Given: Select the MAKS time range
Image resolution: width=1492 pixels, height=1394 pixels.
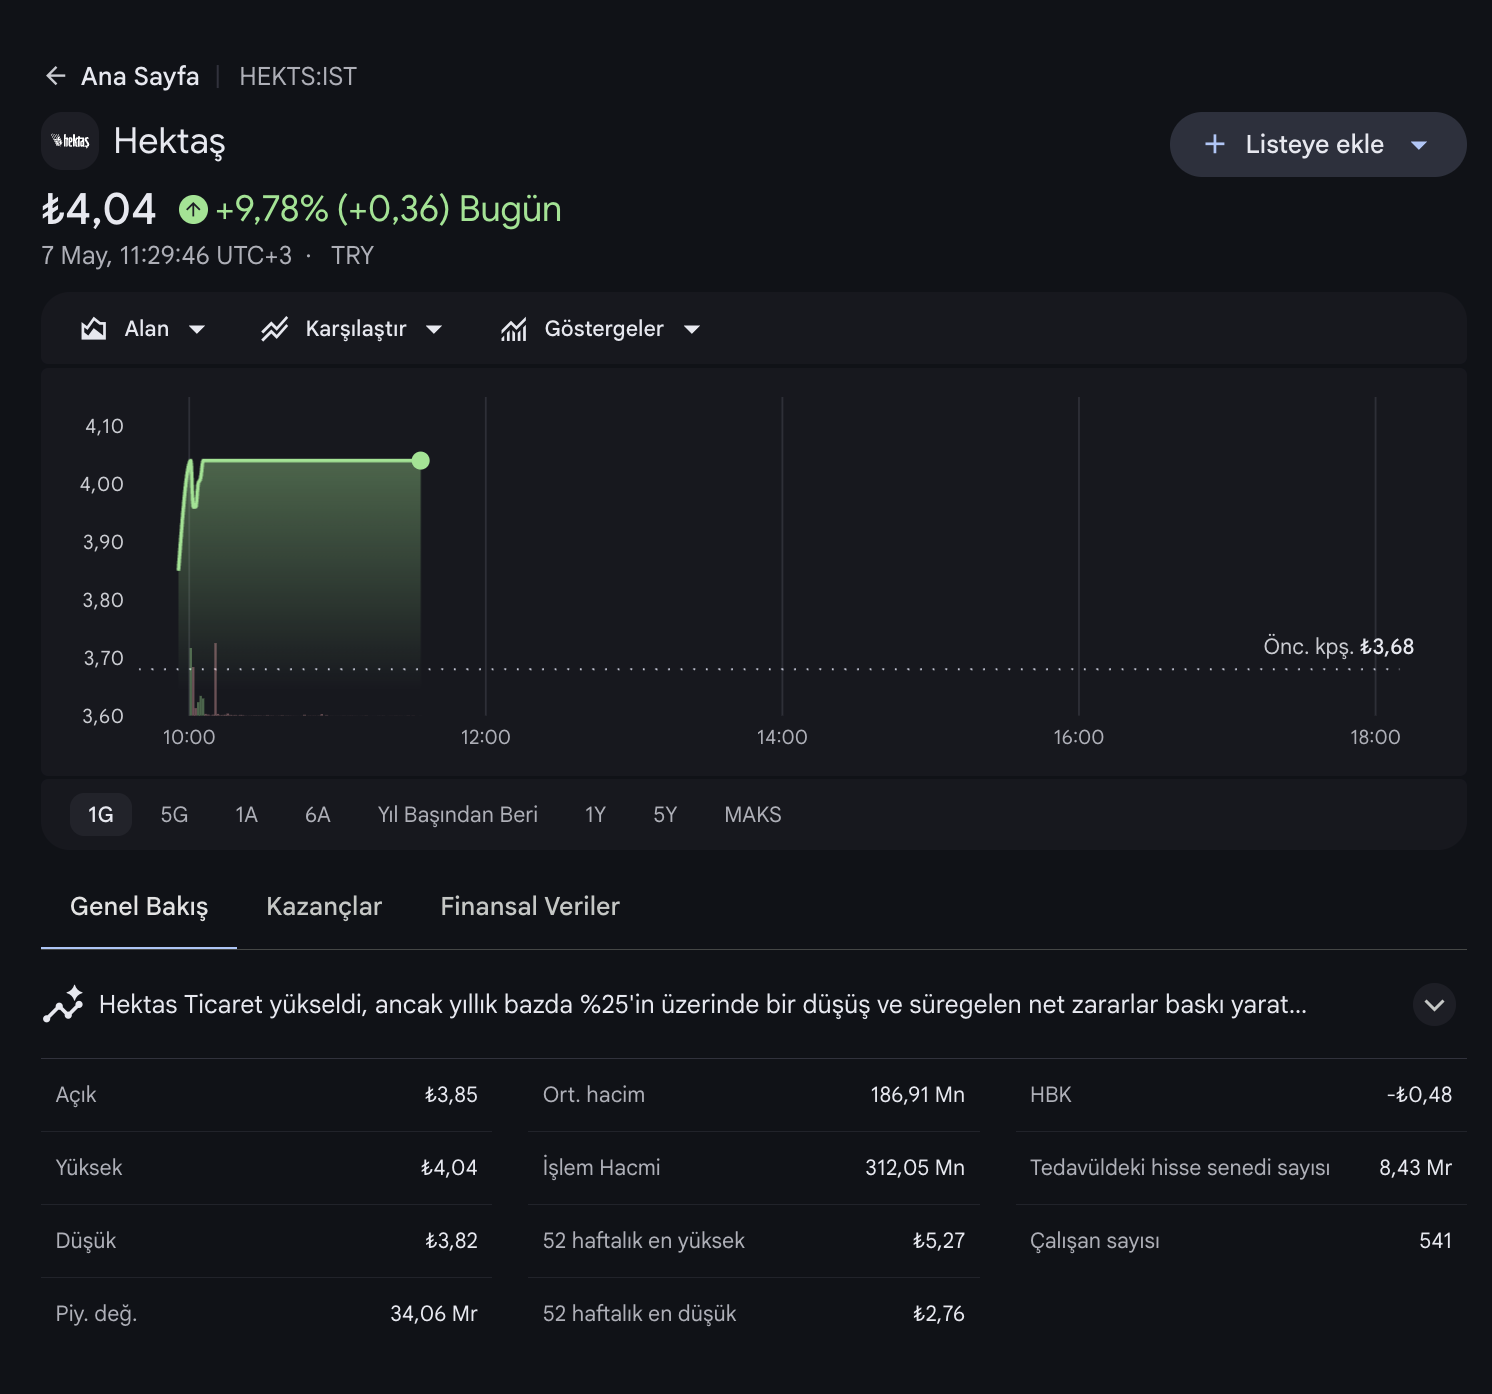Looking at the screenshot, I should (753, 815).
